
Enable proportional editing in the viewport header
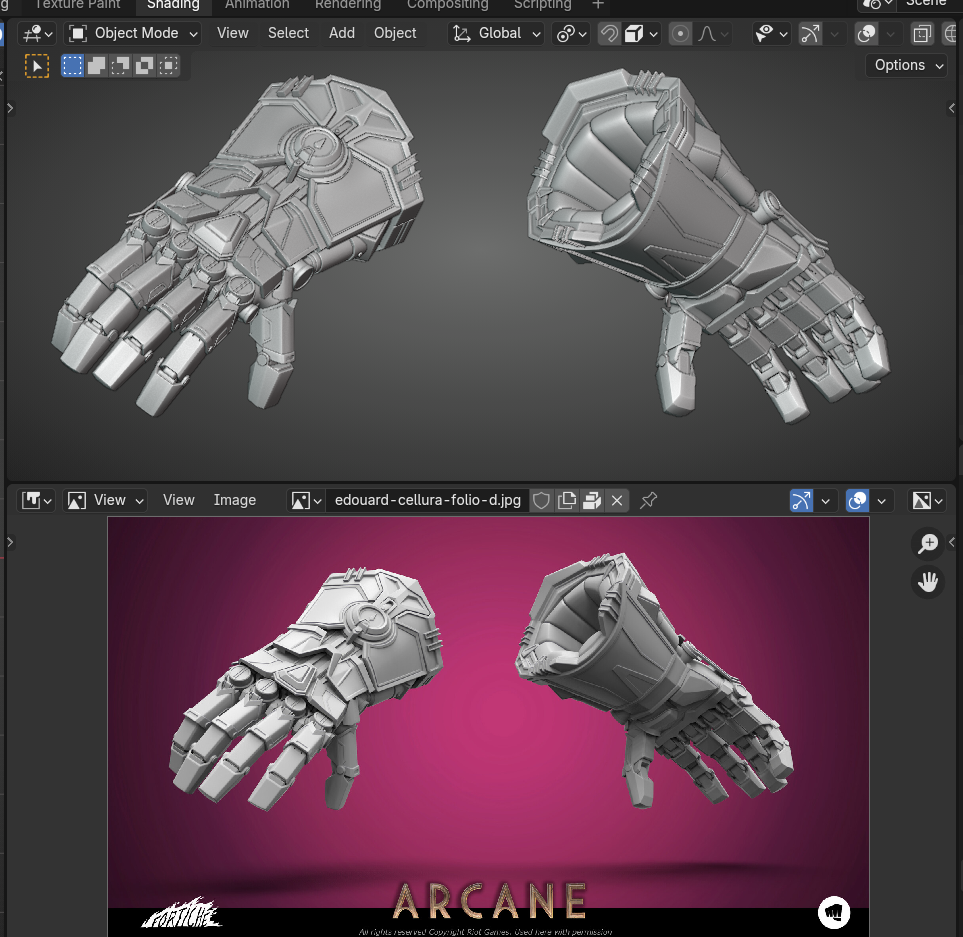coord(679,33)
